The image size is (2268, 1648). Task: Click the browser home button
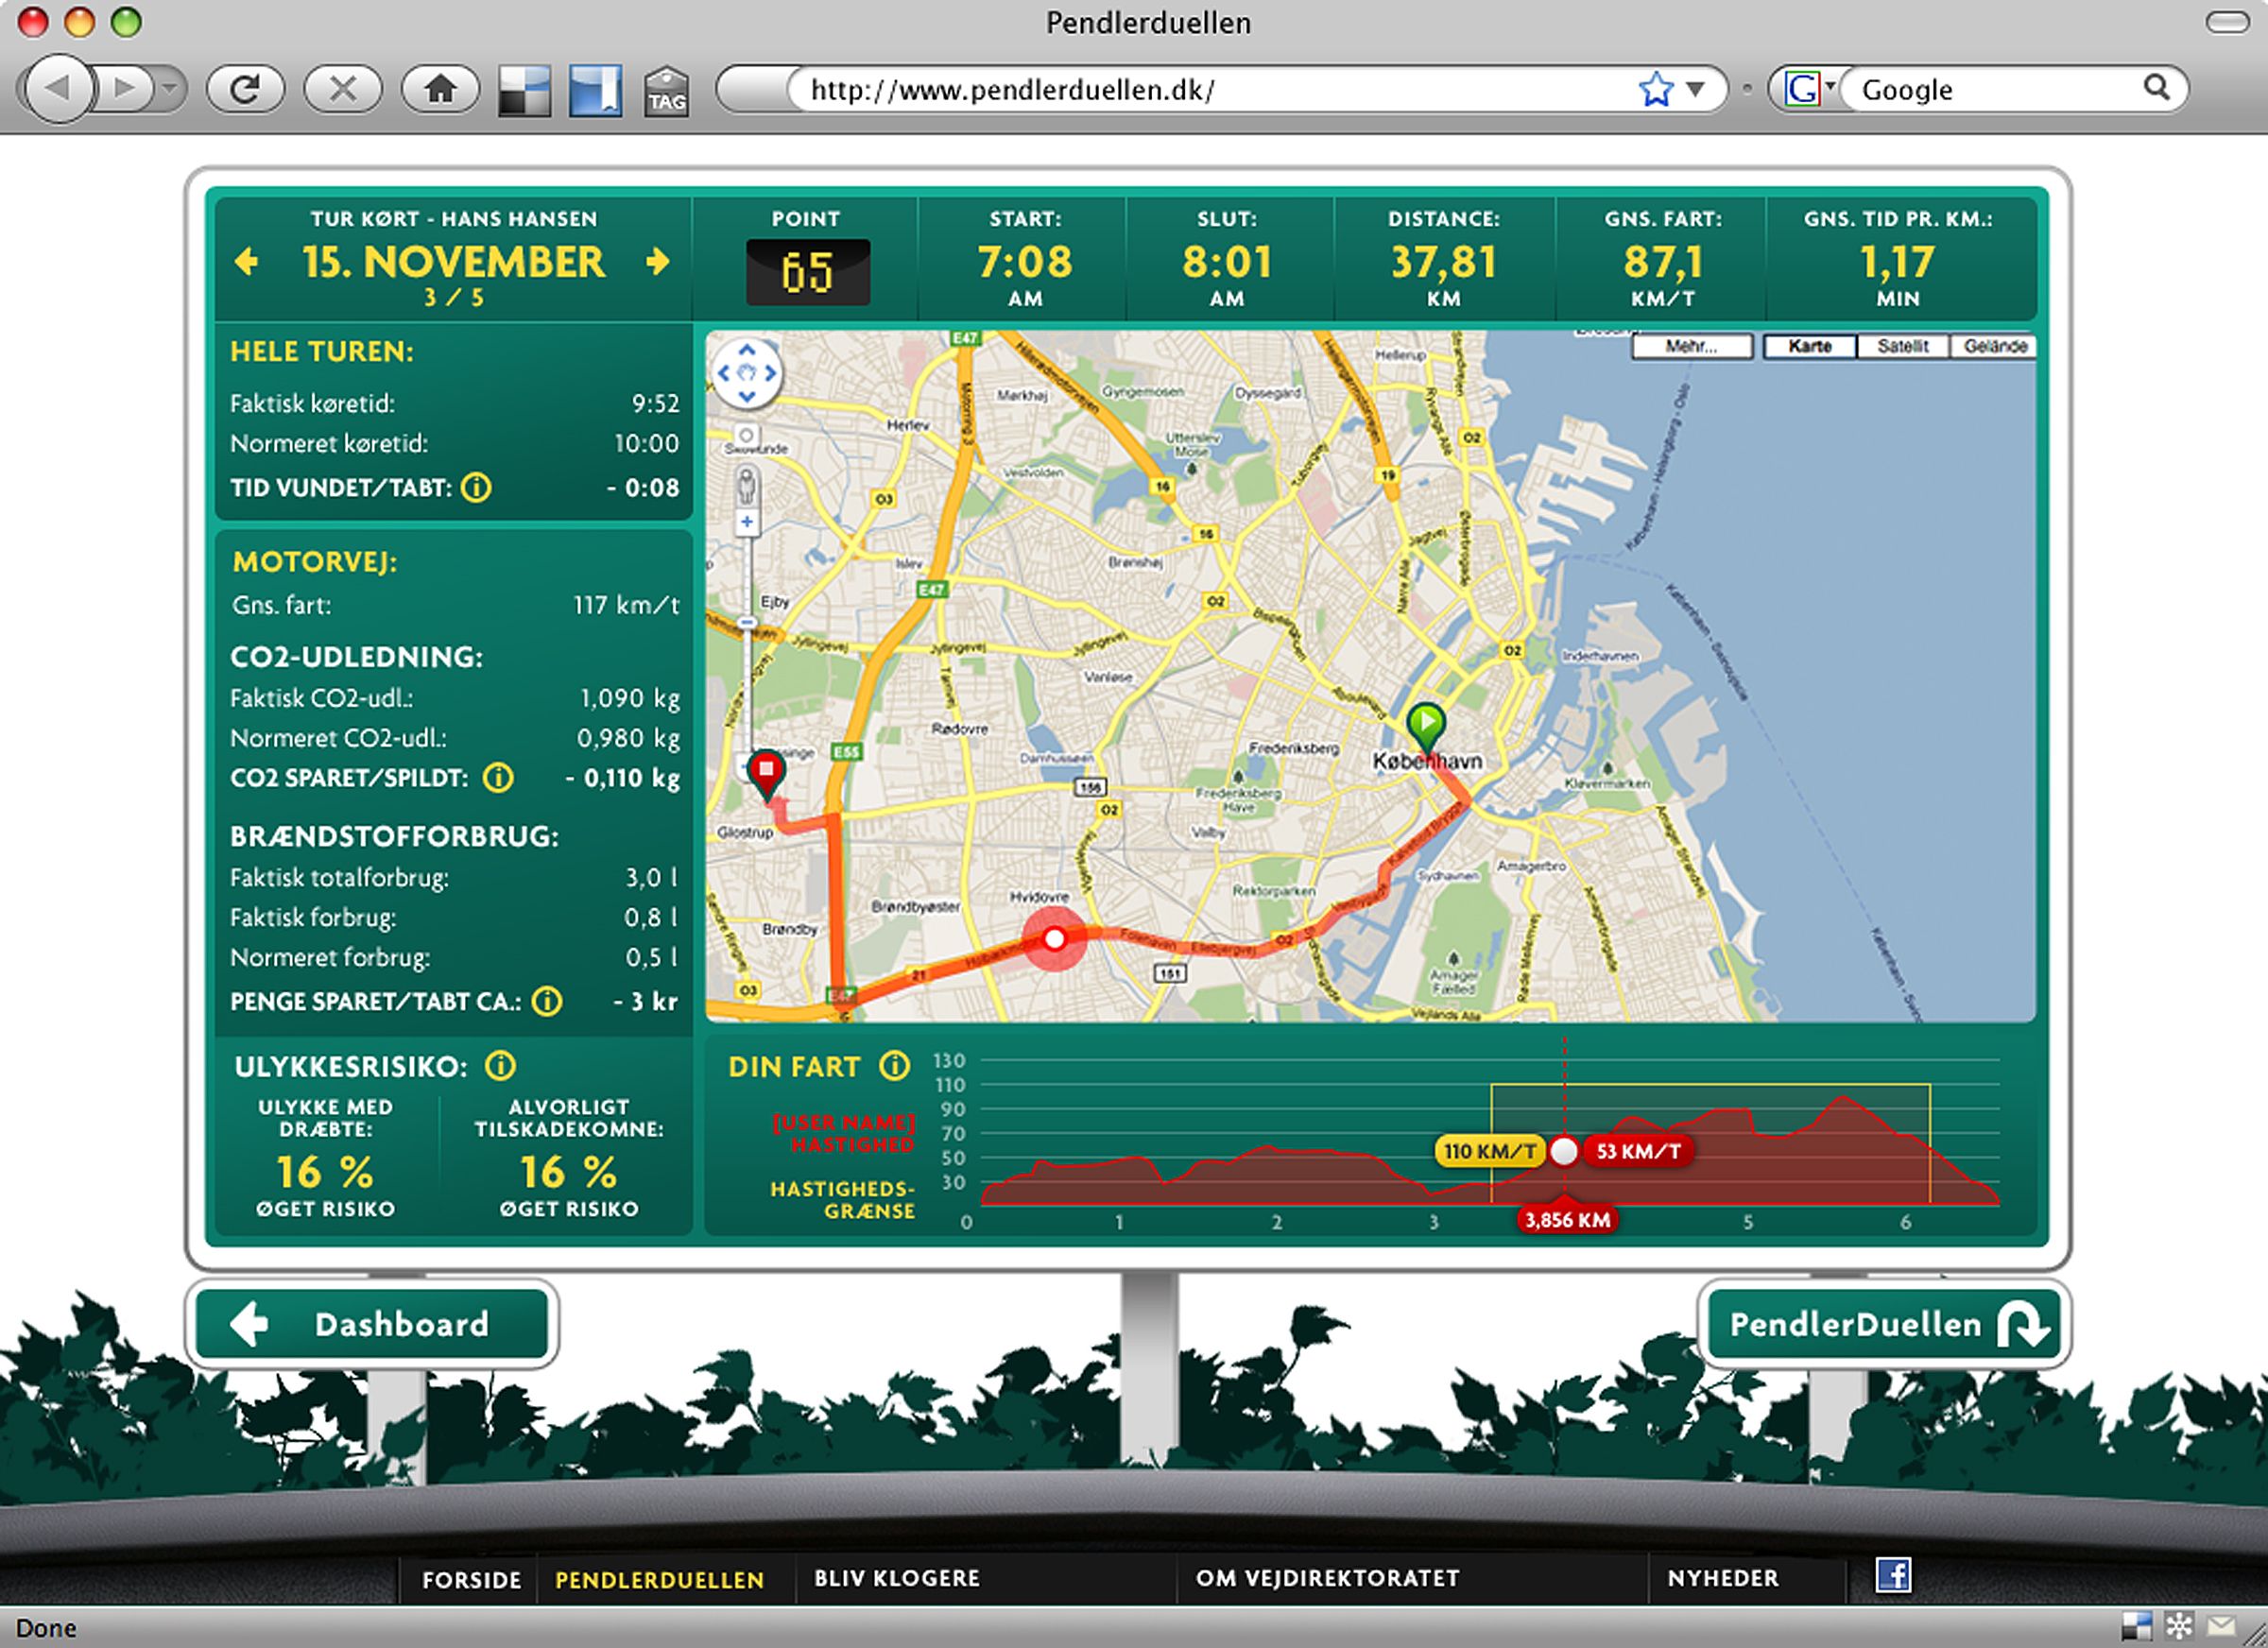[440, 90]
